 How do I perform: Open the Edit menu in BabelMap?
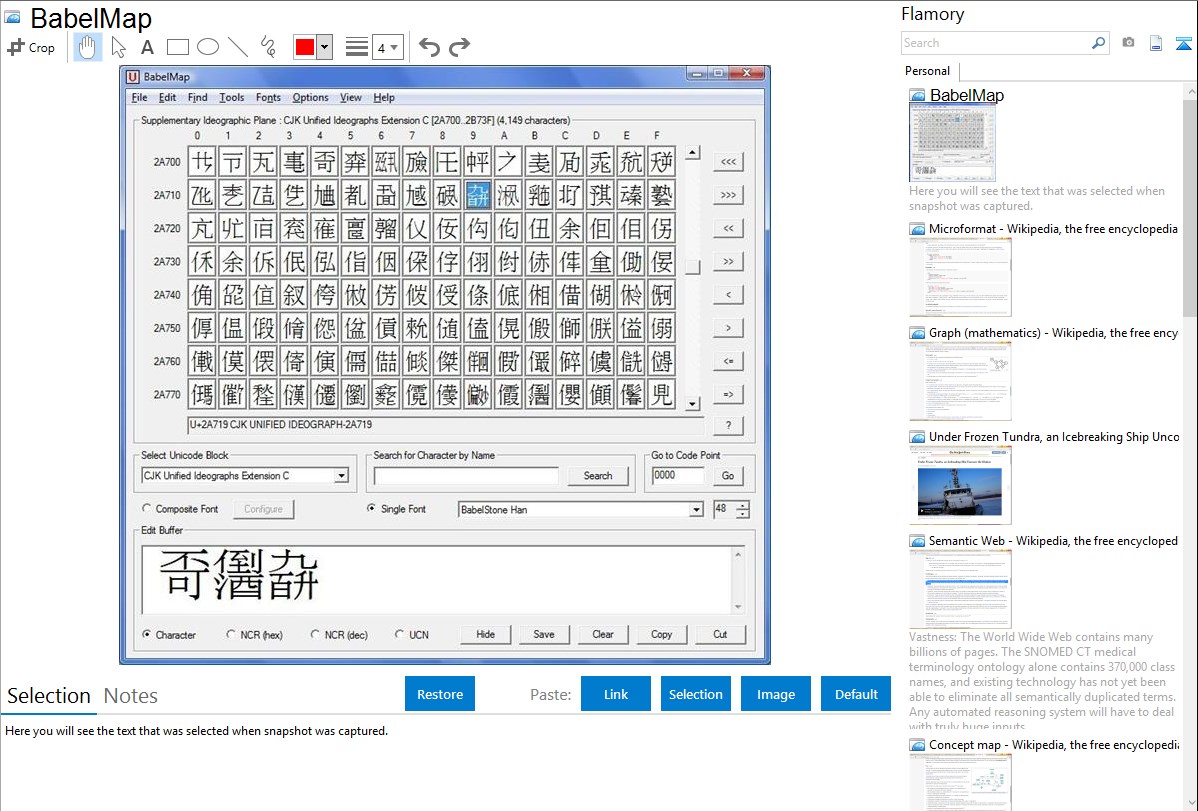tap(167, 98)
